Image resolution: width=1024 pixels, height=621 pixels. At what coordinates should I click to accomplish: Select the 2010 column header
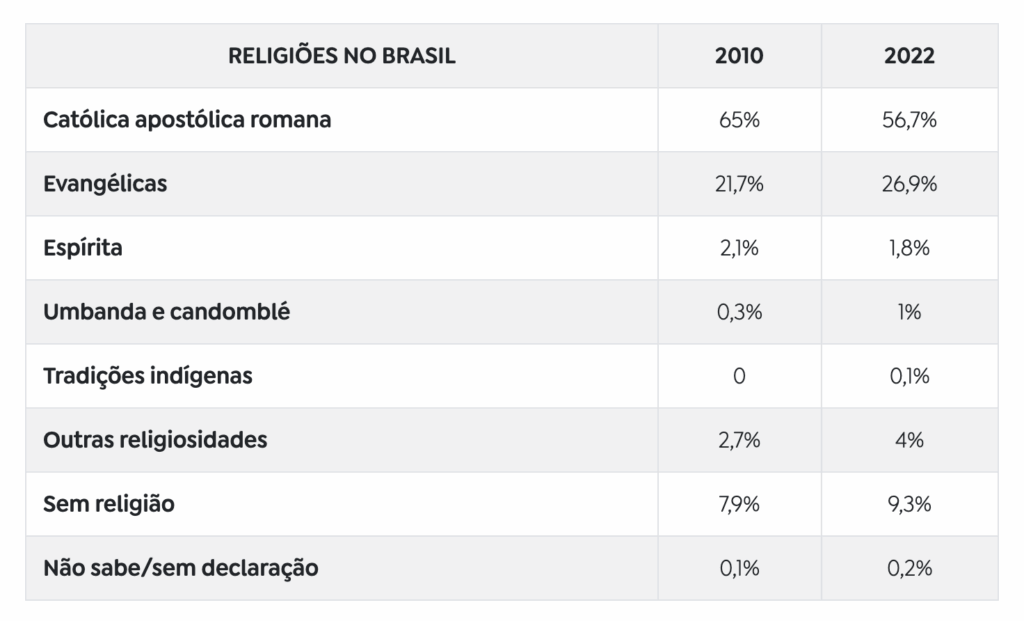point(739,56)
